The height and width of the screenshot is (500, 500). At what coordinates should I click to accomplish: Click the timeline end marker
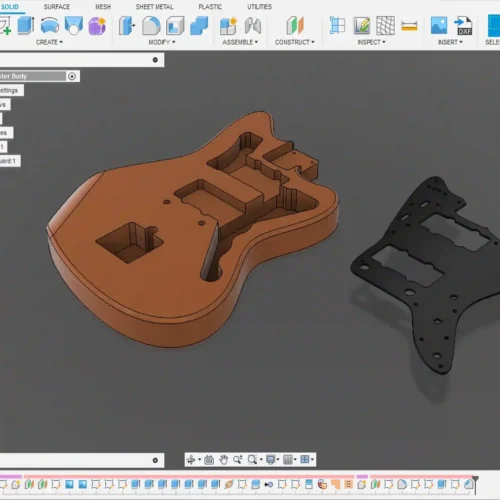pos(476,484)
